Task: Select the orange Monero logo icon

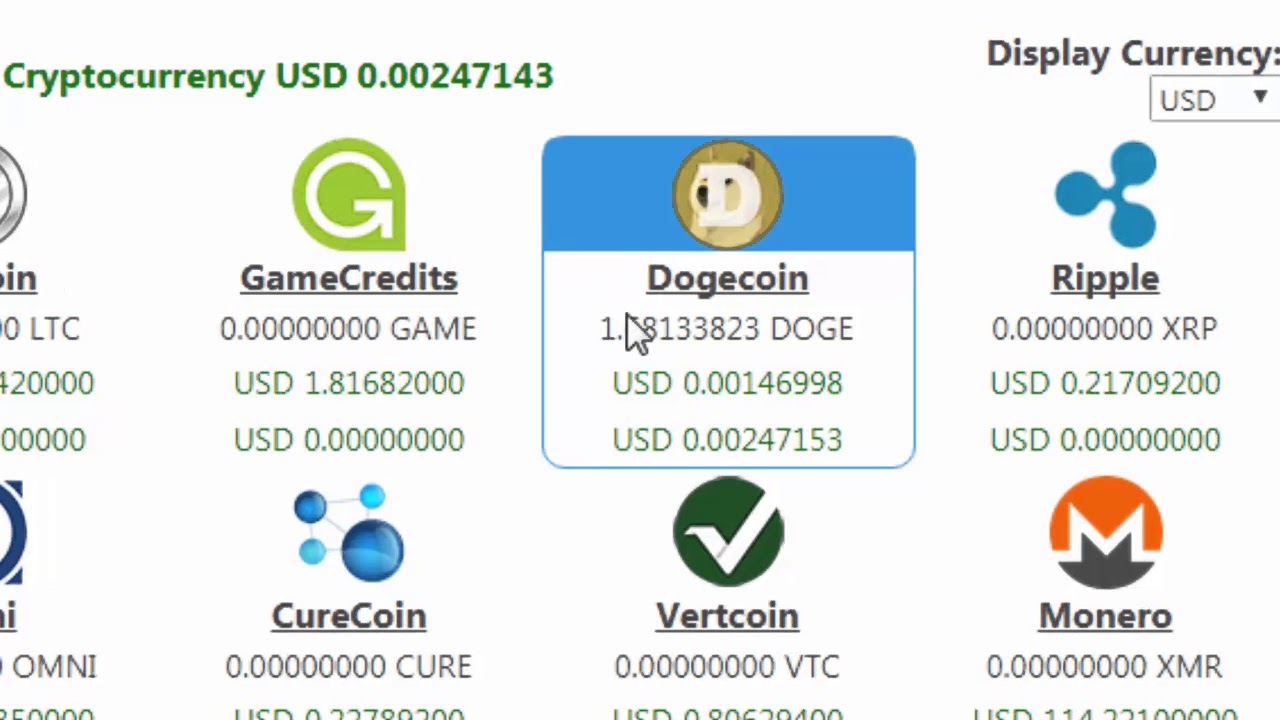Action: point(1106,532)
